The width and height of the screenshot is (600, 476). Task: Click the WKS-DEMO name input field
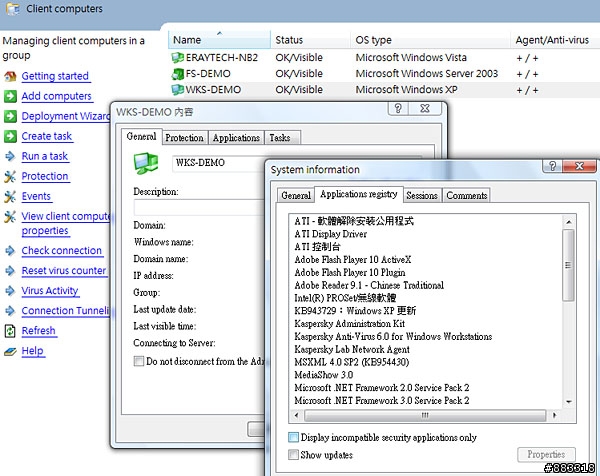pyautogui.click(x=218, y=163)
